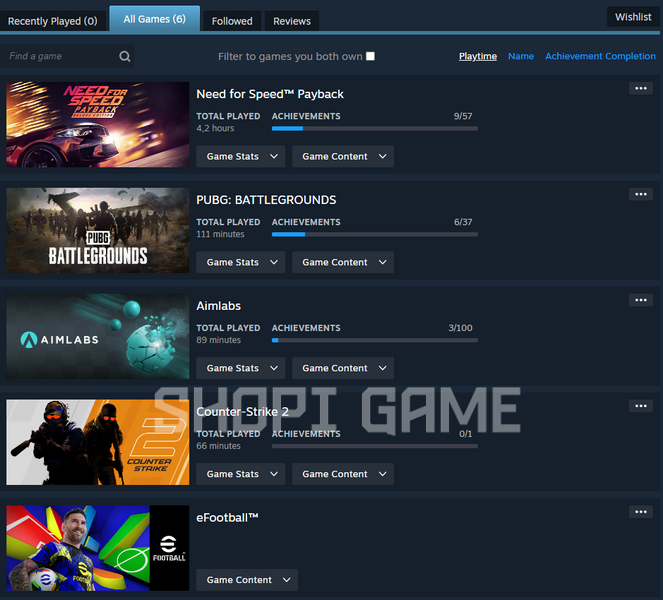Screen dimensions: 663x600
Task: Sort by Achievement Completion
Action: [600, 56]
